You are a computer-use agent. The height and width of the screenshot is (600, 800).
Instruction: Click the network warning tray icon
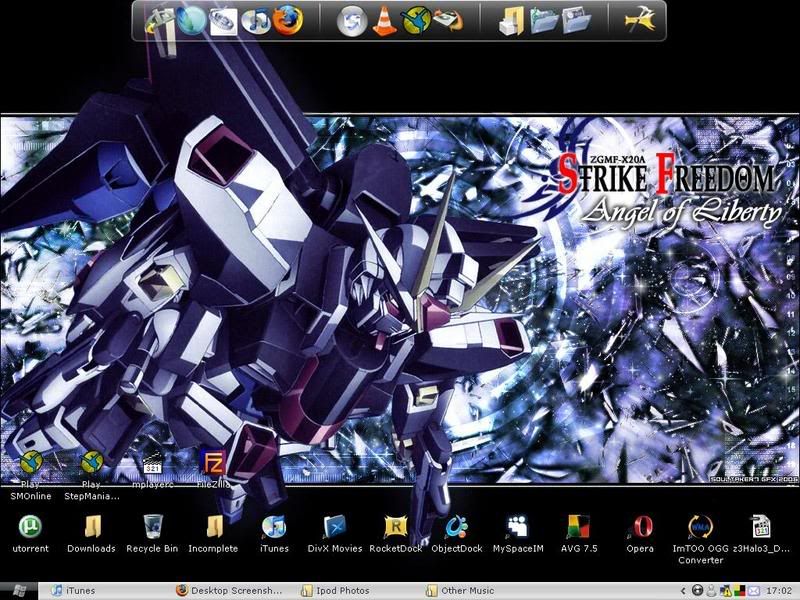point(726,591)
